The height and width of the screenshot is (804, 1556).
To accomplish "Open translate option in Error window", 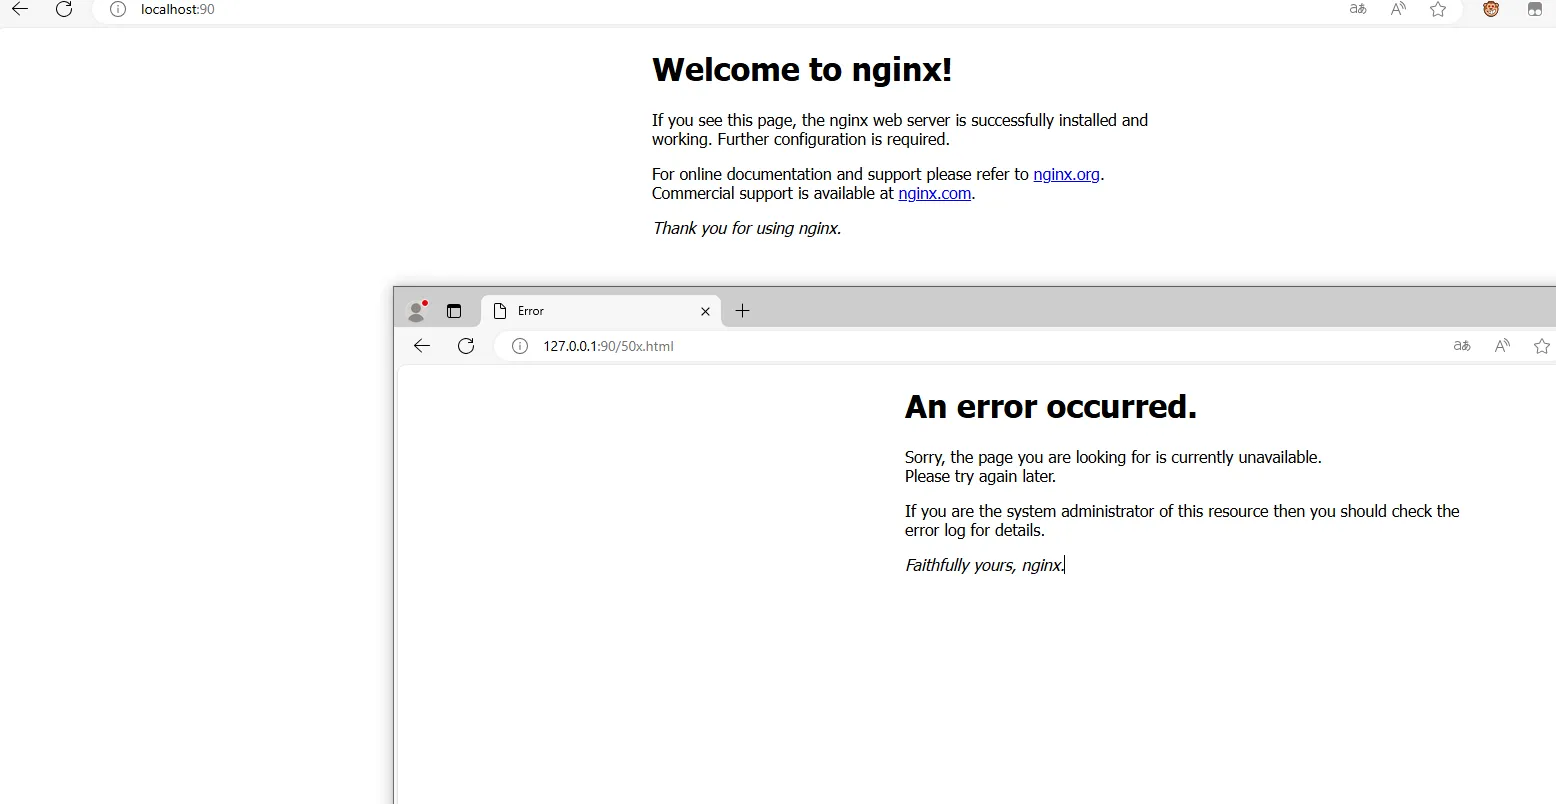I will tap(1462, 346).
